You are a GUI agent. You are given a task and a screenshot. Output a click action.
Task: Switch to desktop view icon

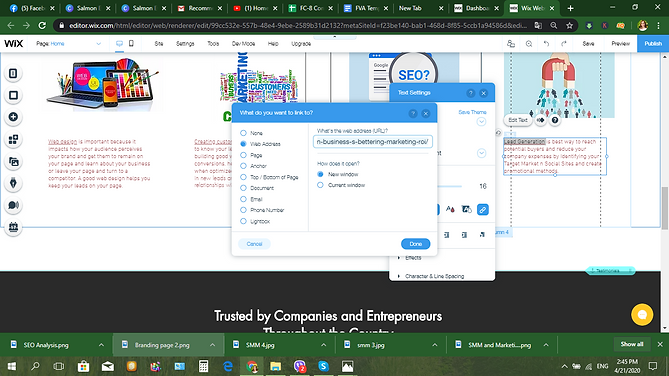click(x=119, y=44)
